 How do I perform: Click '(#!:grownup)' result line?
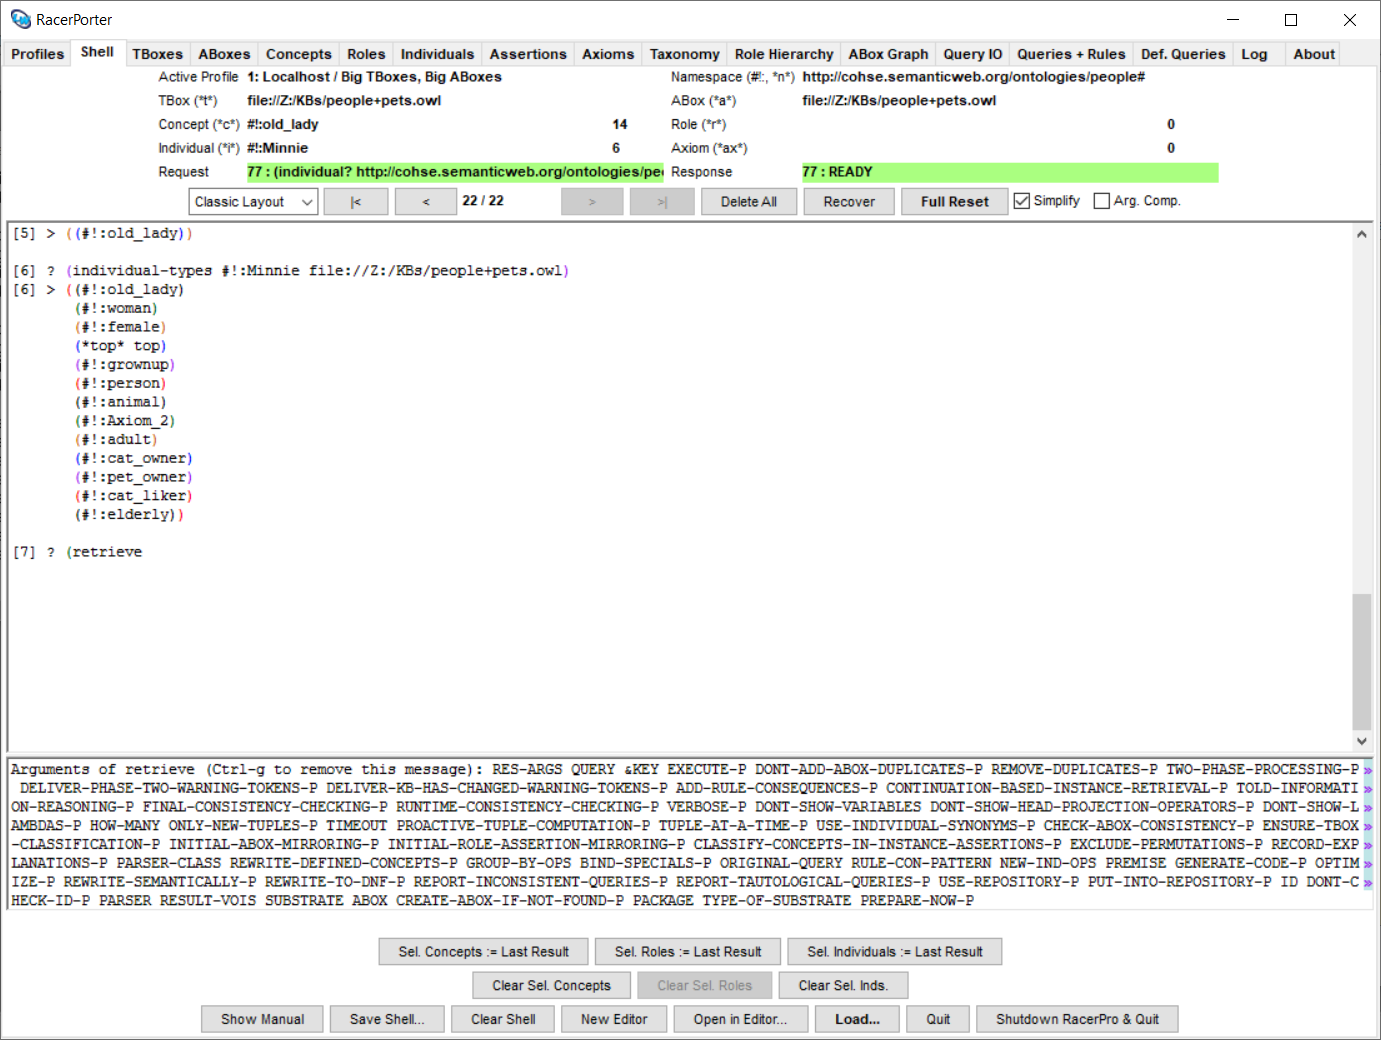point(124,365)
